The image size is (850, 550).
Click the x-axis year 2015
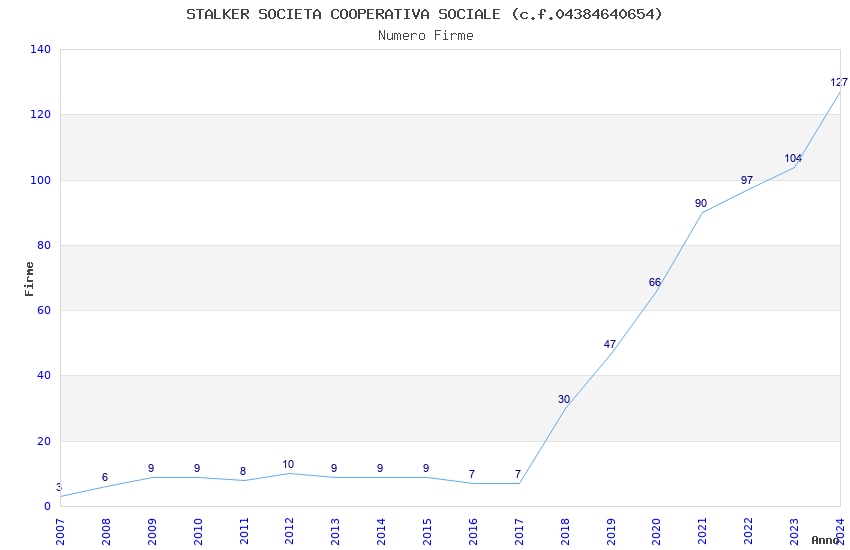coord(427,532)
